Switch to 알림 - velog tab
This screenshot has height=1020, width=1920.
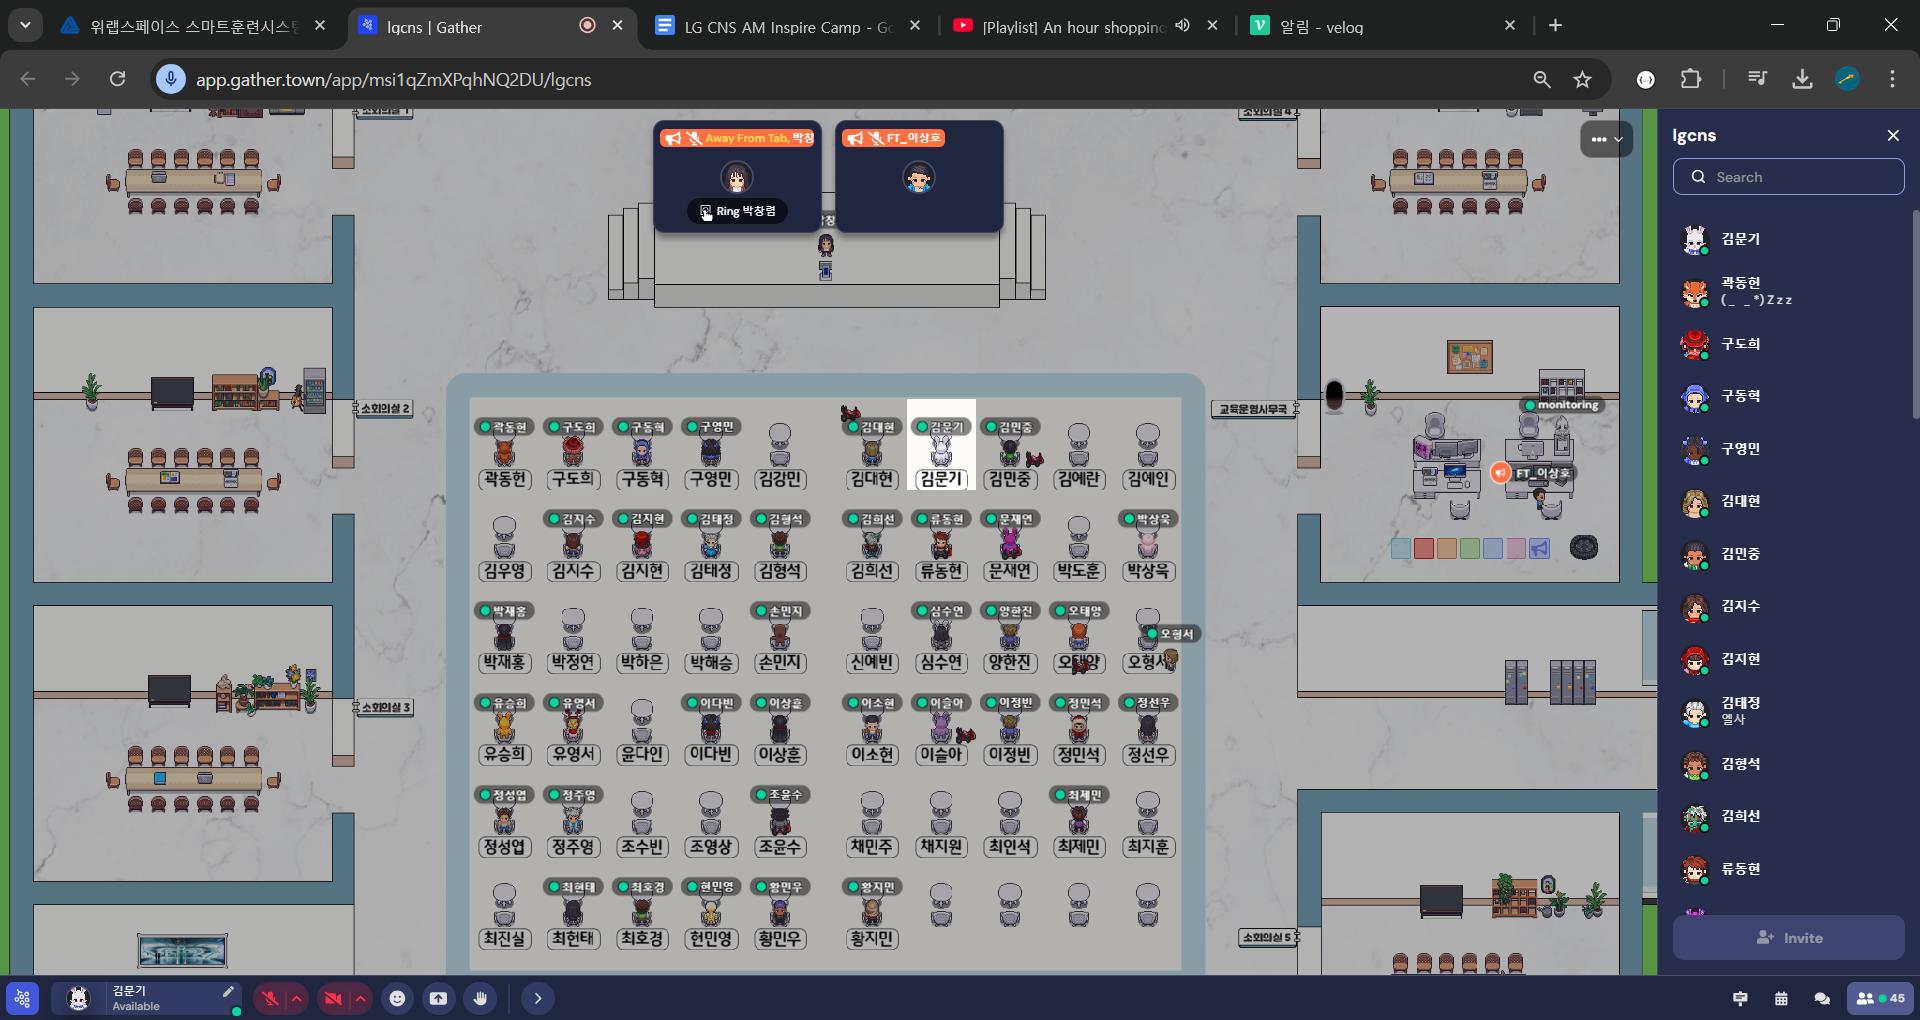click(x=1384, y=27)
